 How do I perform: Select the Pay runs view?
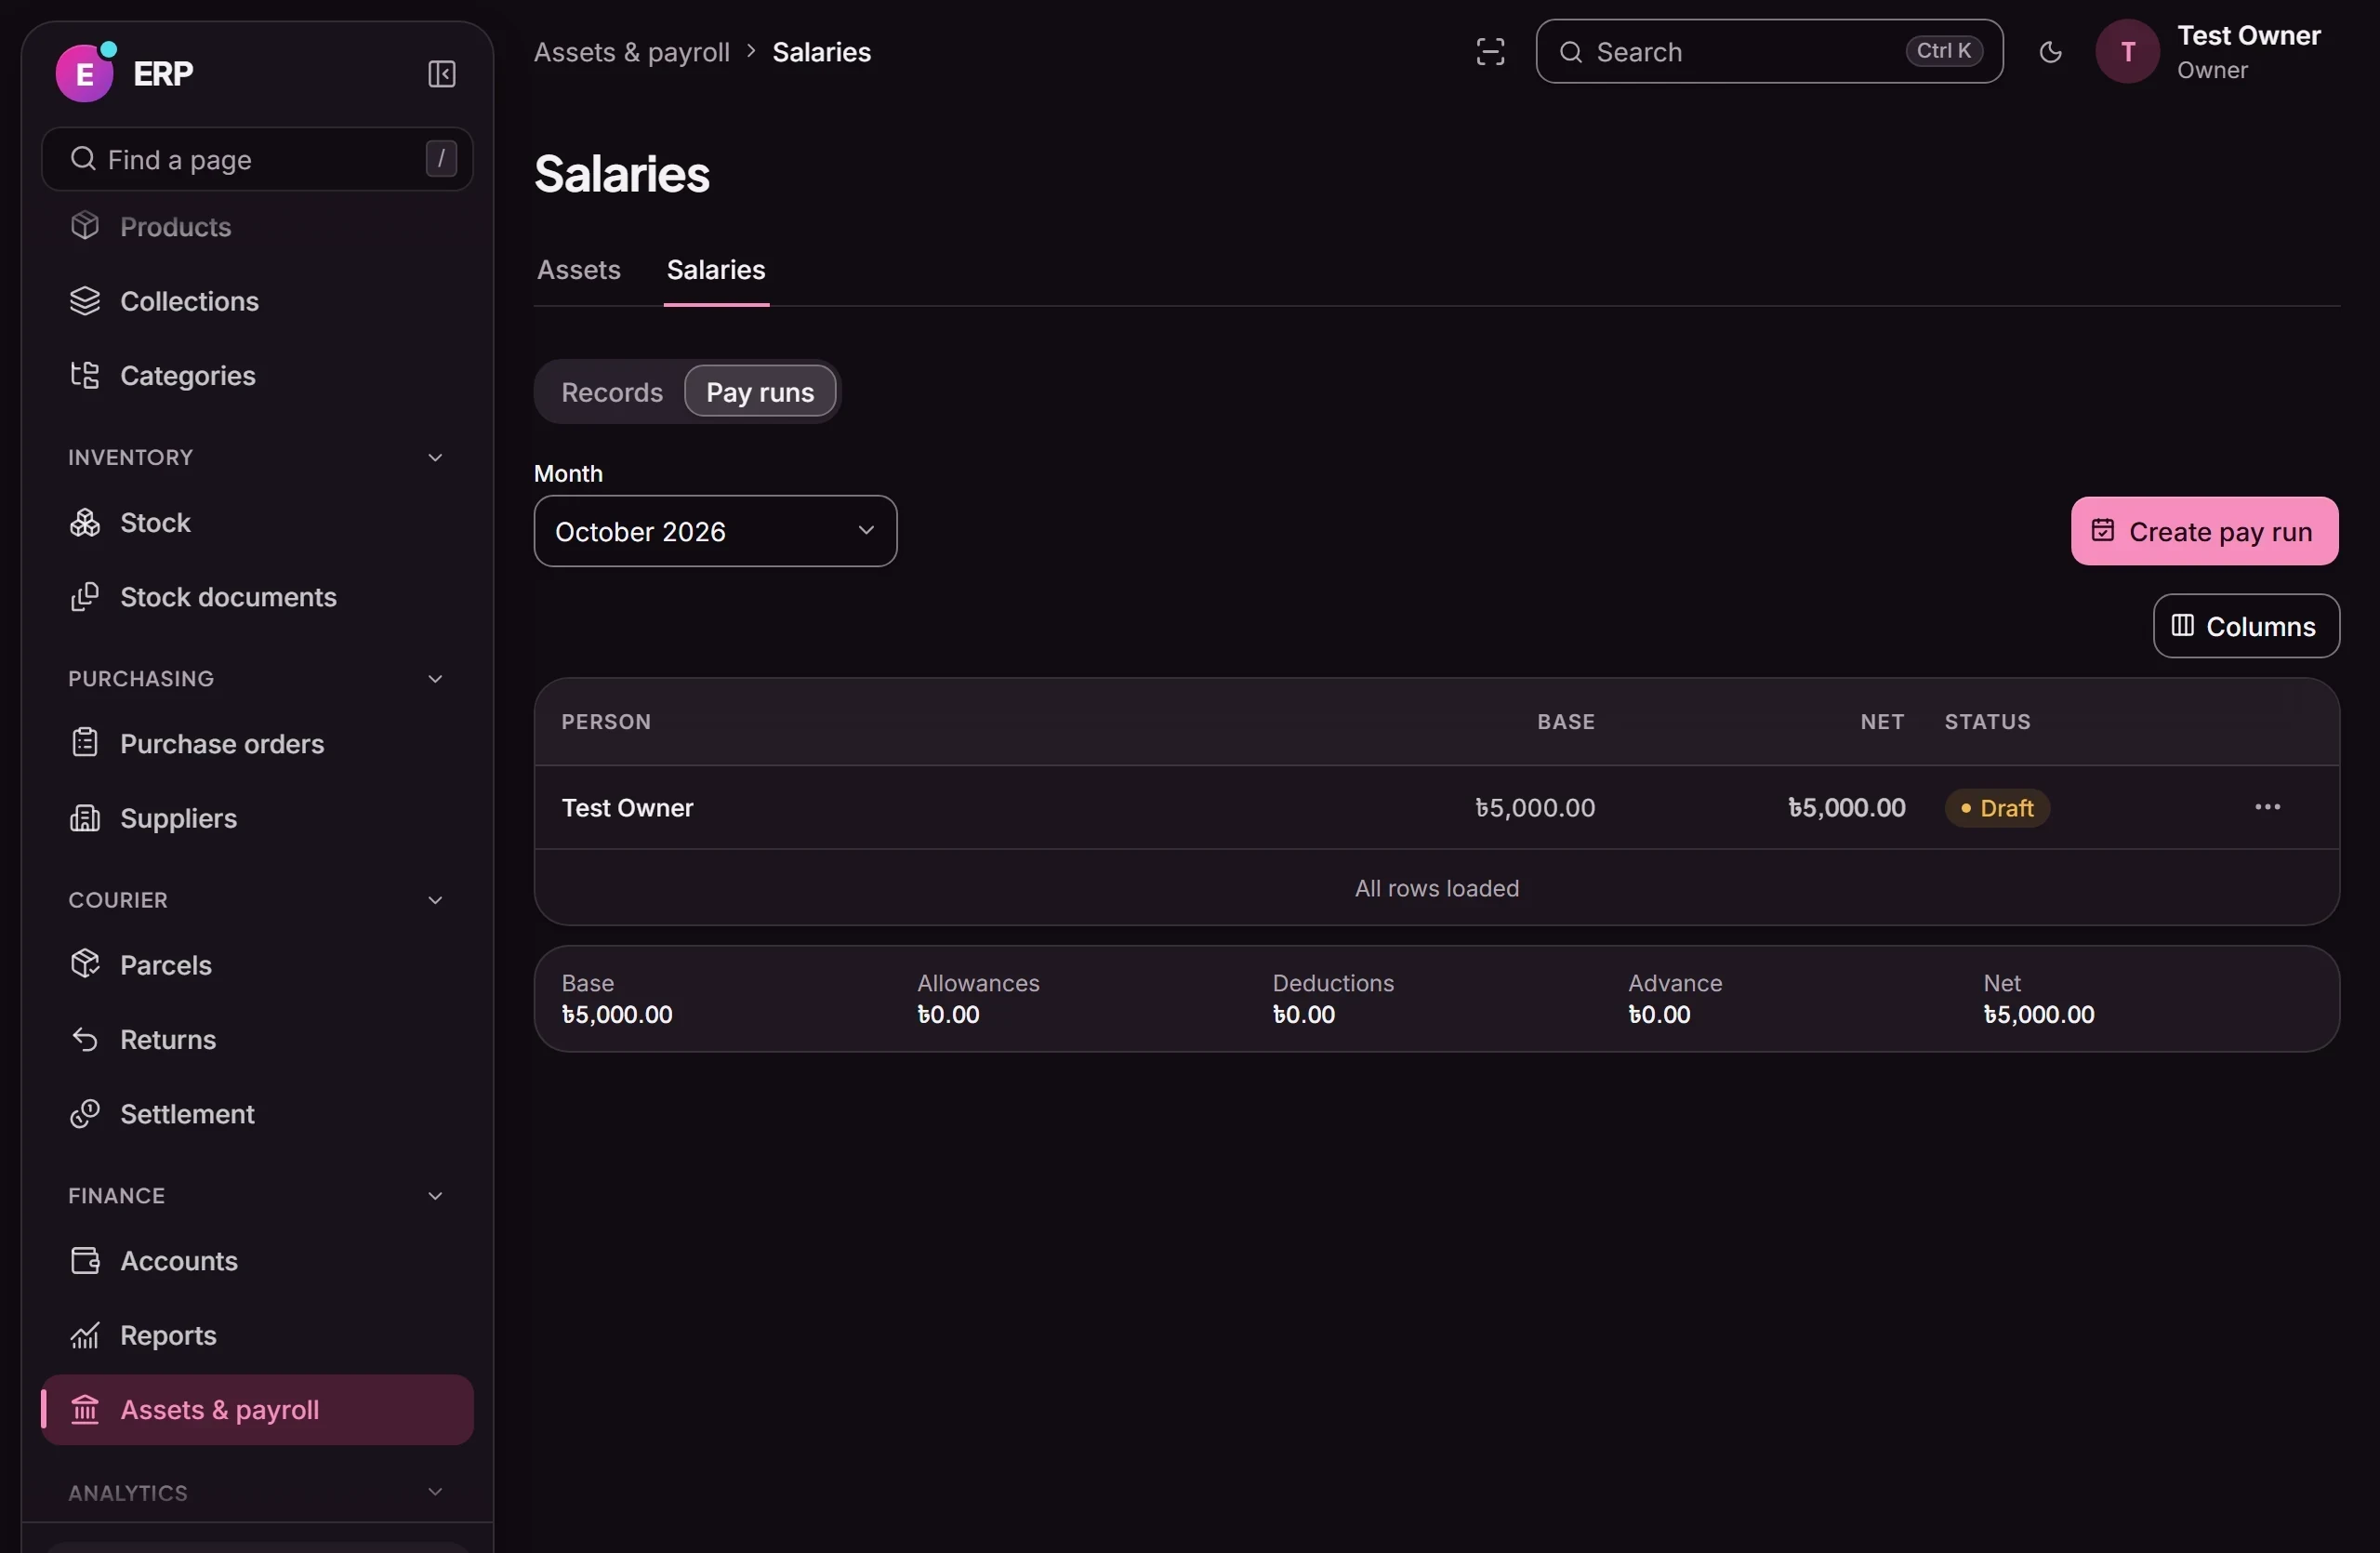(760, 392)
